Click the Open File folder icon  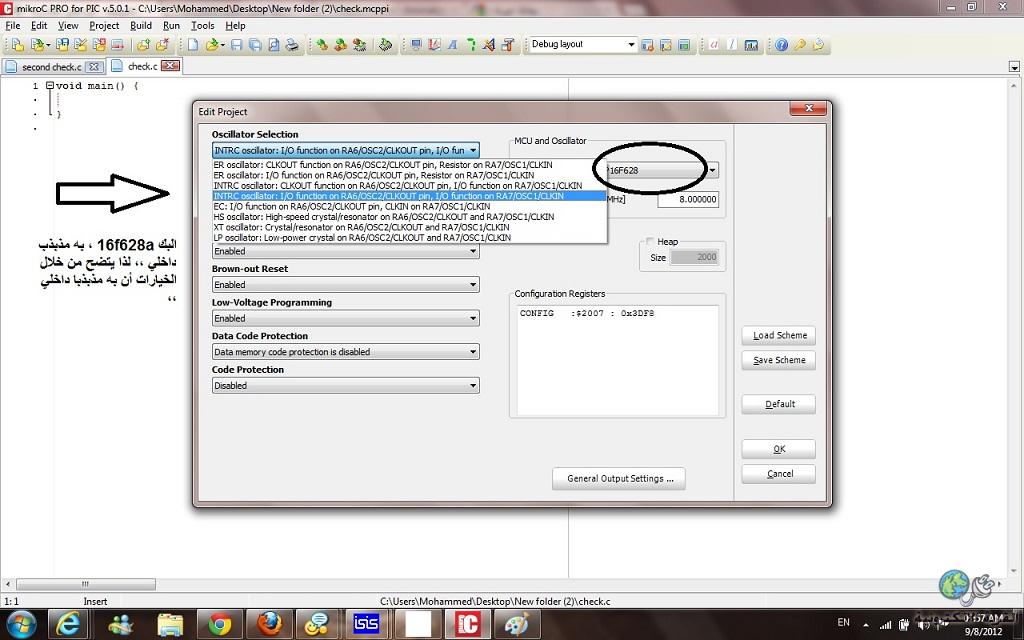tap(212, 44)
